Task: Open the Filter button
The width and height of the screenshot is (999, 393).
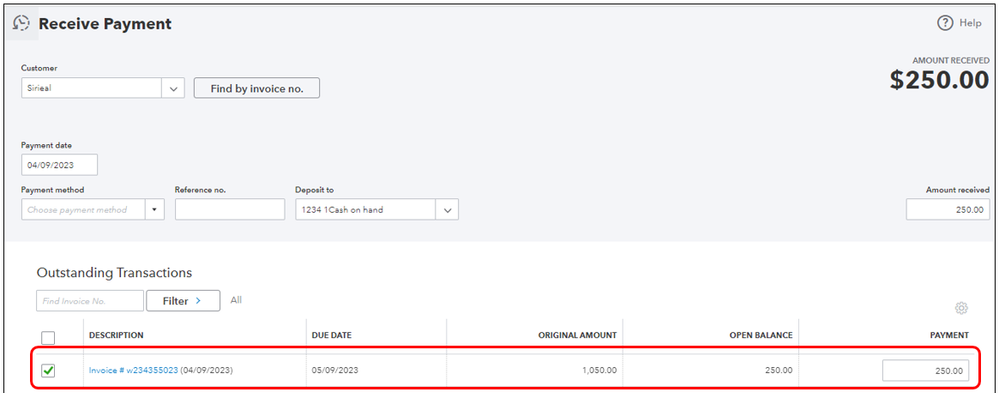Action: pyautogui.click(x=183, y=301)
